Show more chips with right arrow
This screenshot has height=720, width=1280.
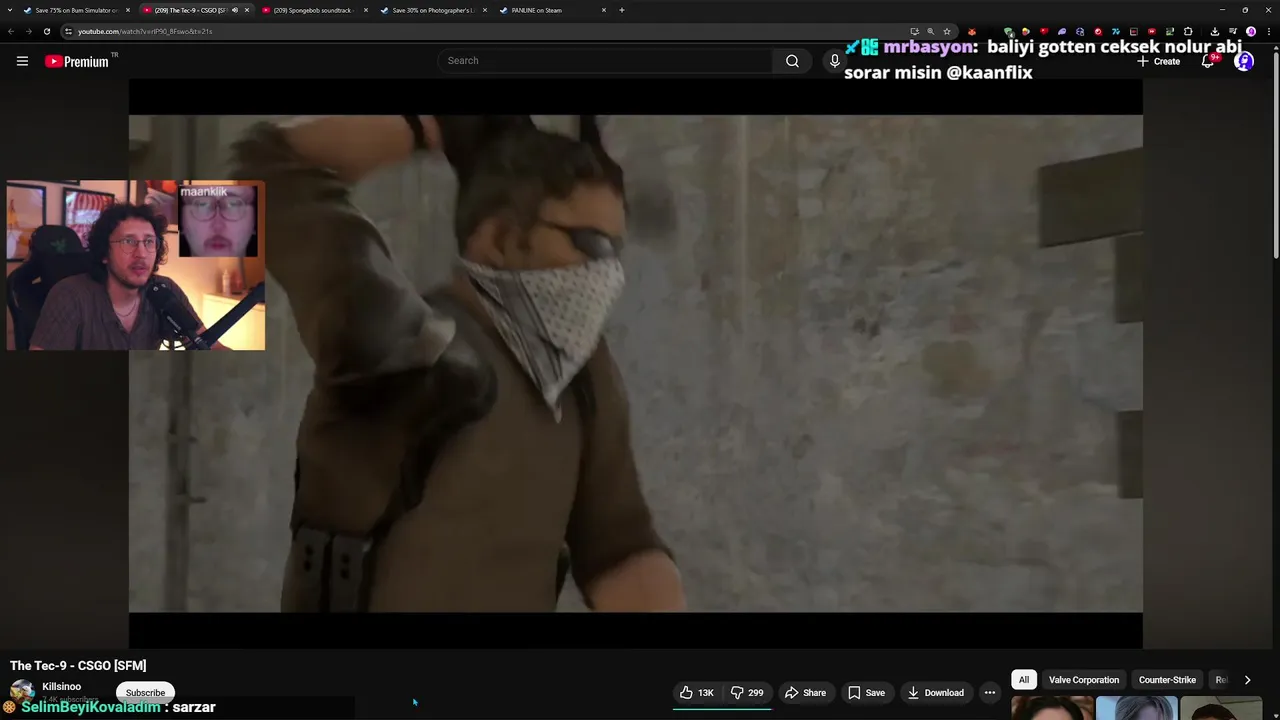click(1247, 680)
